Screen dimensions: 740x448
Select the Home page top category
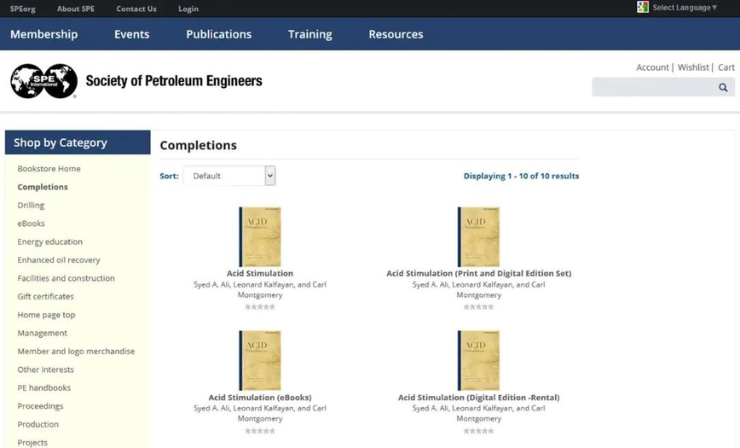[x=46, y=315]
